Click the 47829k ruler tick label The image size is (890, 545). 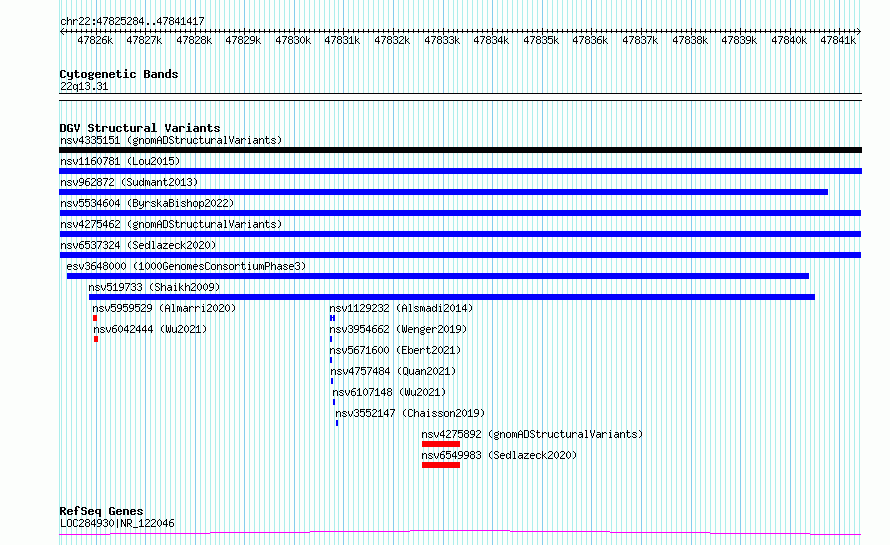point(244,40)
